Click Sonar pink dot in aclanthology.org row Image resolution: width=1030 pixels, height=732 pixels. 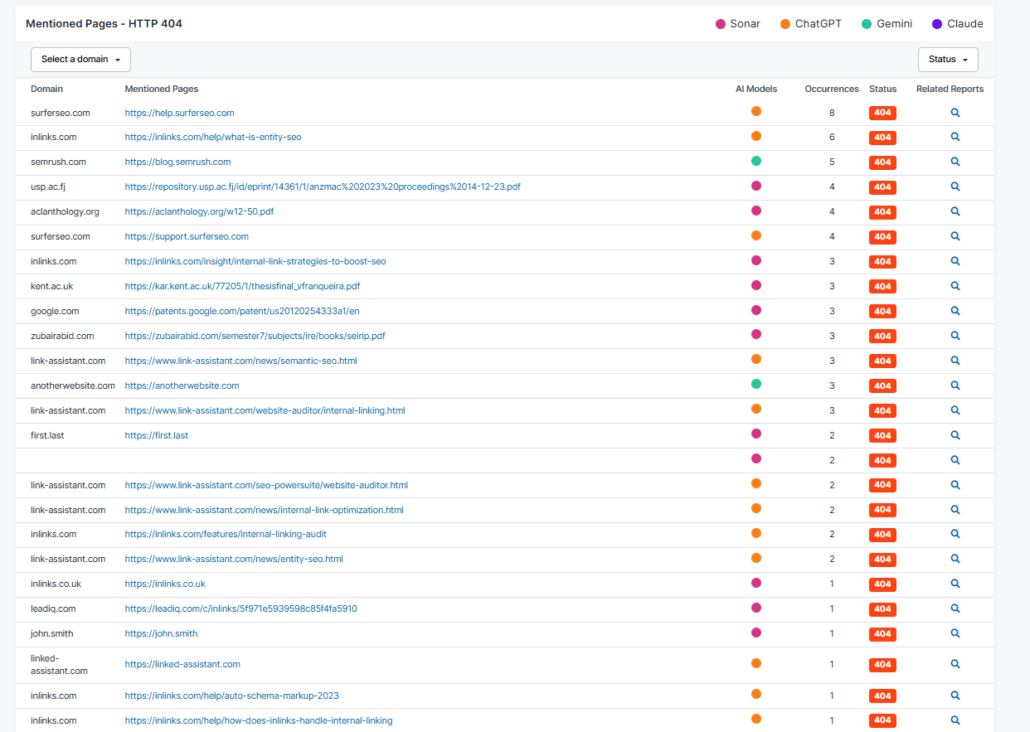(756, 211)
